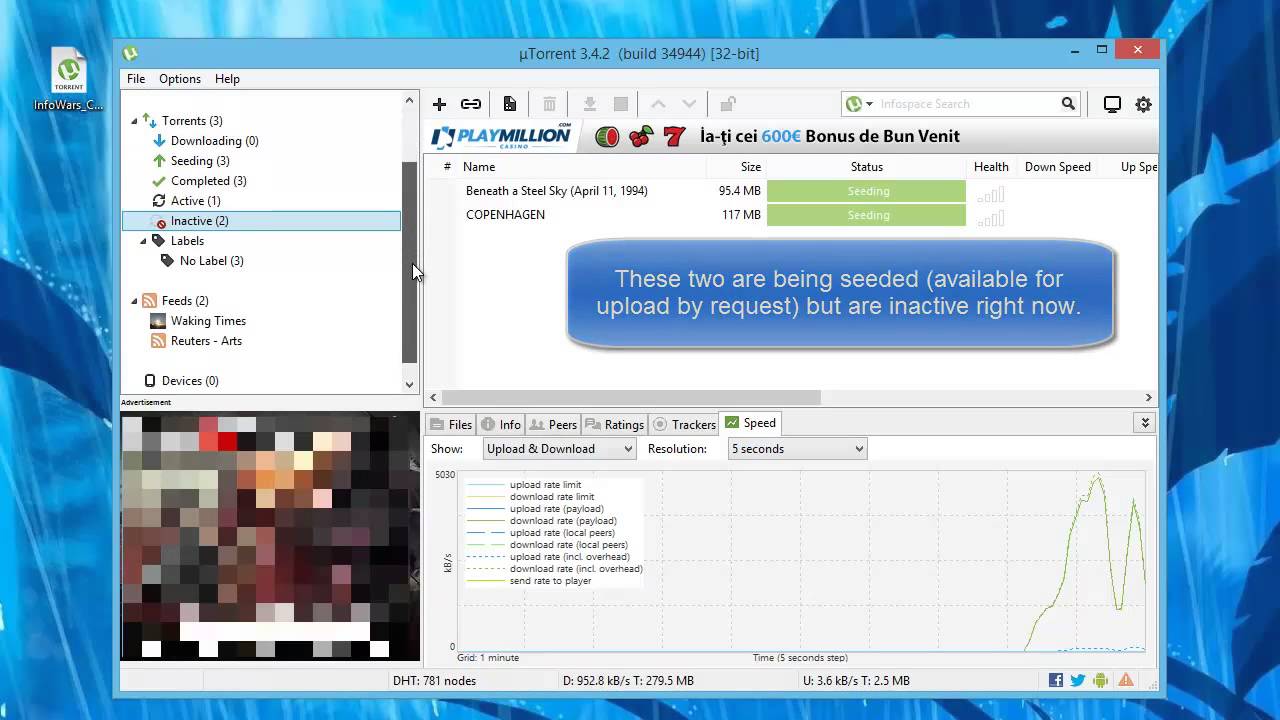Collapse the Labels tree node
1280x720 pixels.
point(144,241)
